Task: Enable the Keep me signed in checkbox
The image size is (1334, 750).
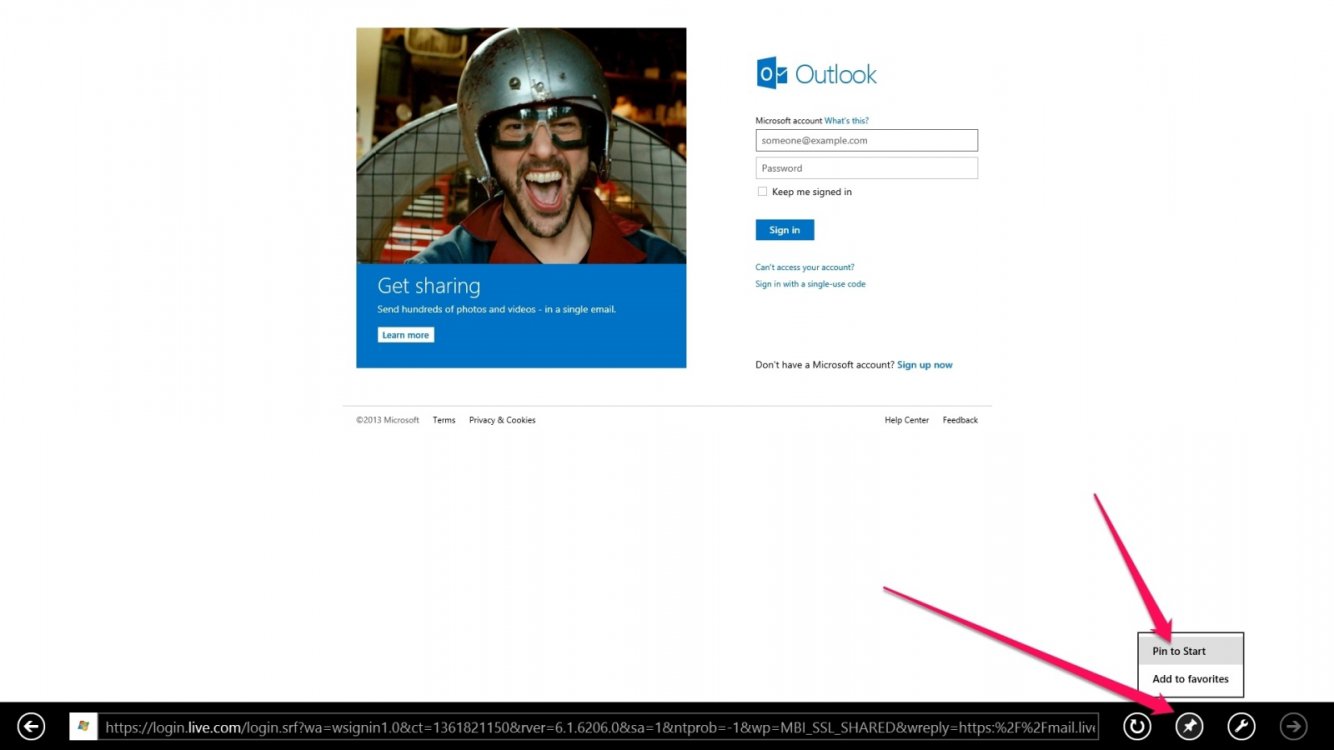Action: point(762,191)
